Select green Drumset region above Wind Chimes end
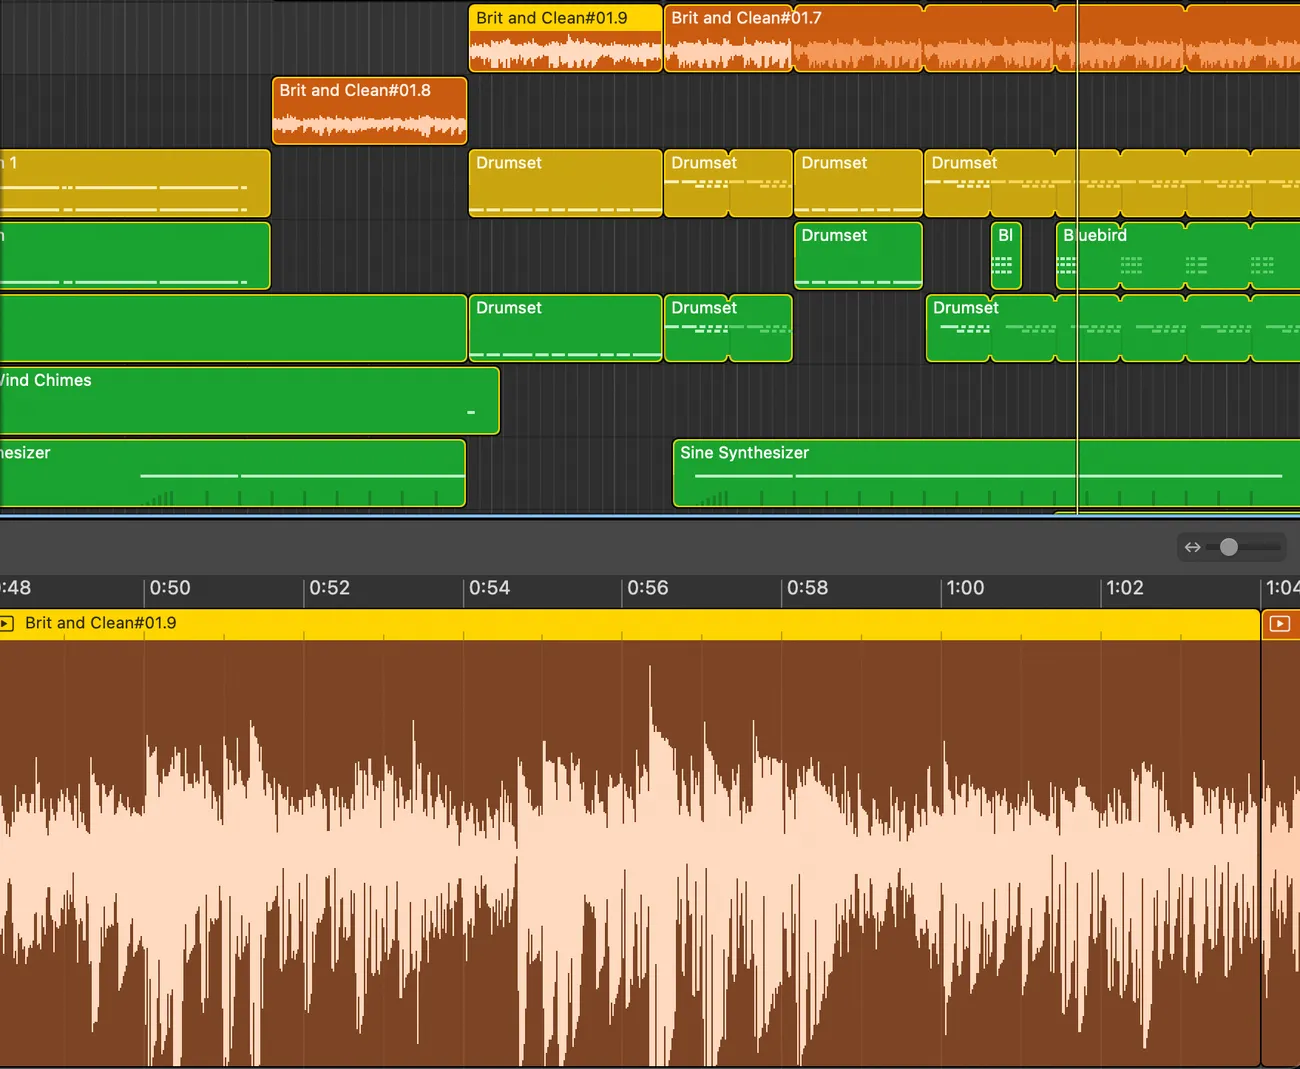1300x1069 pixels. pyautogui.click(x=565, y=328)
